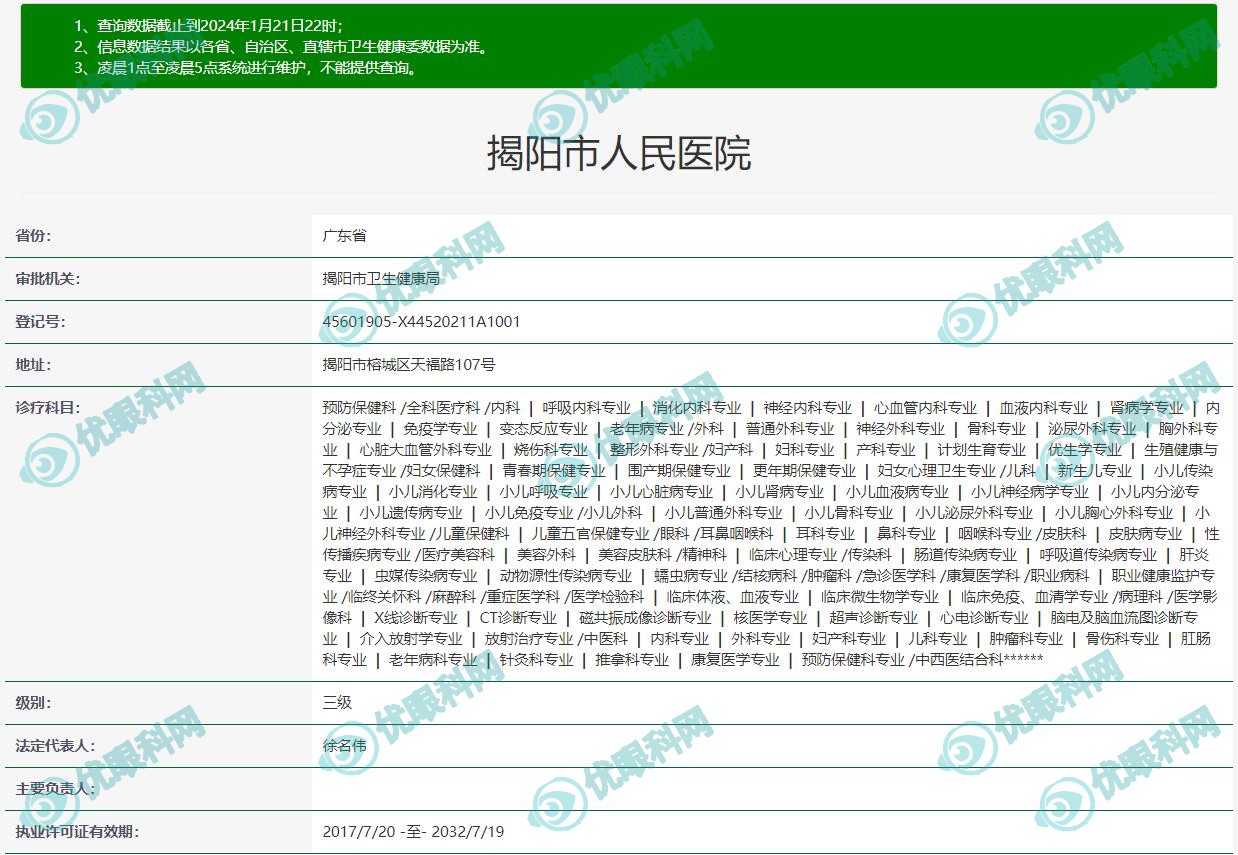Screen dimensions: 1238x855
Task: Click the 审批机关 row label
Action: click(47, 279)
